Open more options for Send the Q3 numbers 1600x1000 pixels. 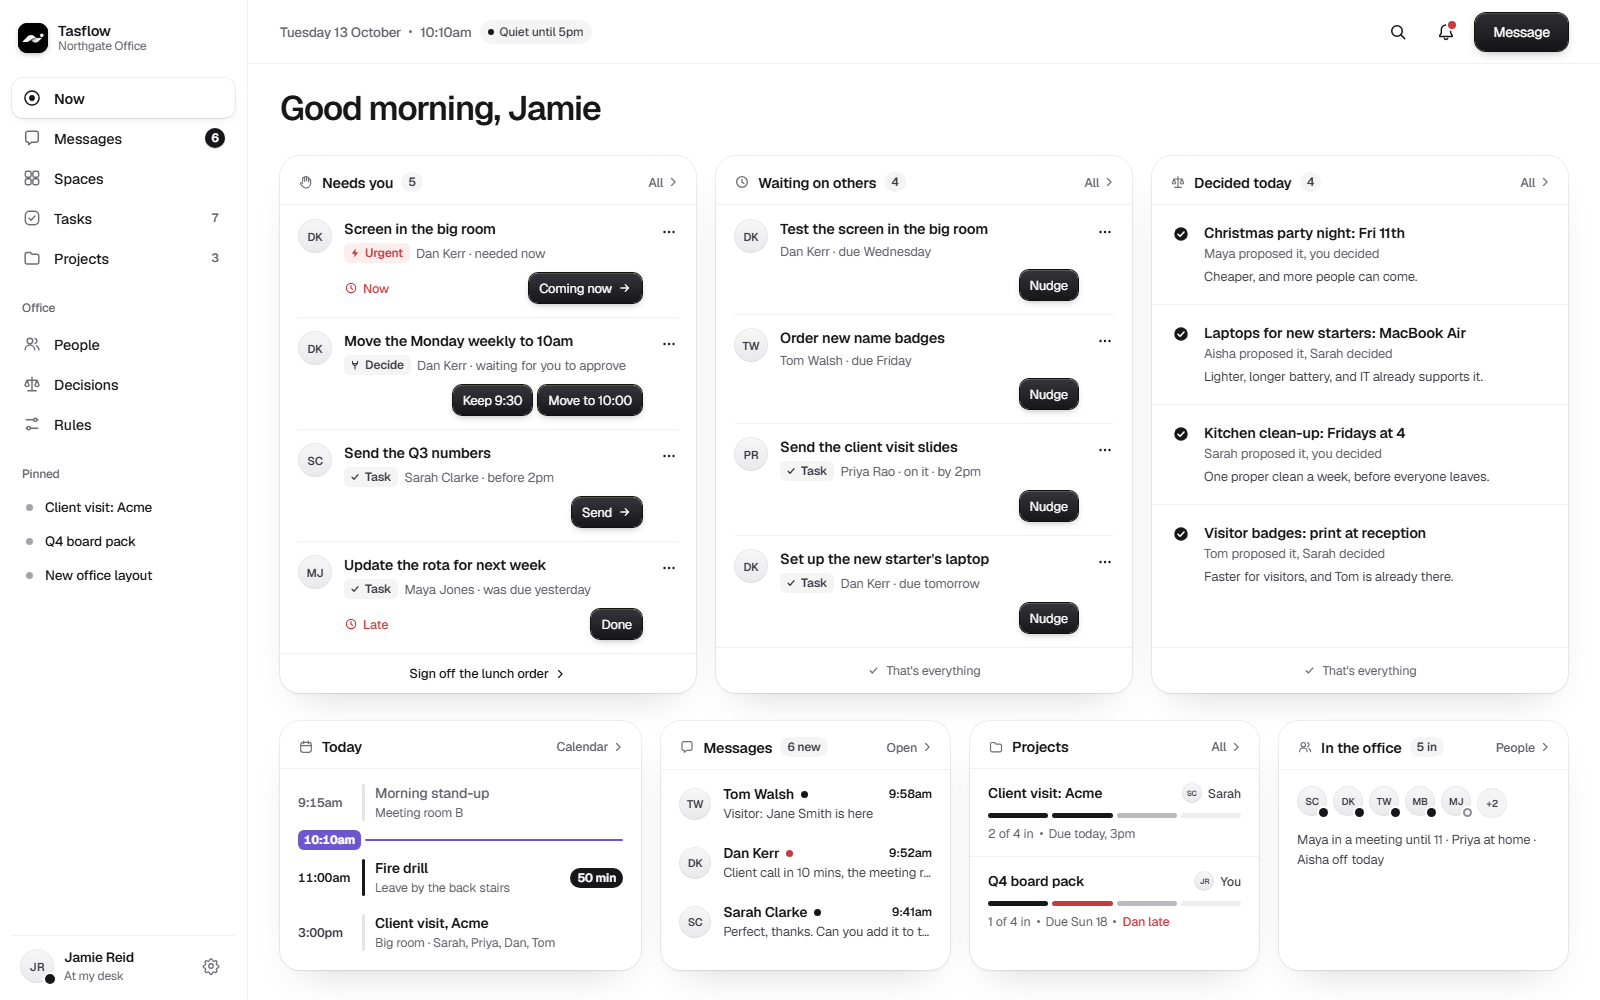tap(669, 455)
